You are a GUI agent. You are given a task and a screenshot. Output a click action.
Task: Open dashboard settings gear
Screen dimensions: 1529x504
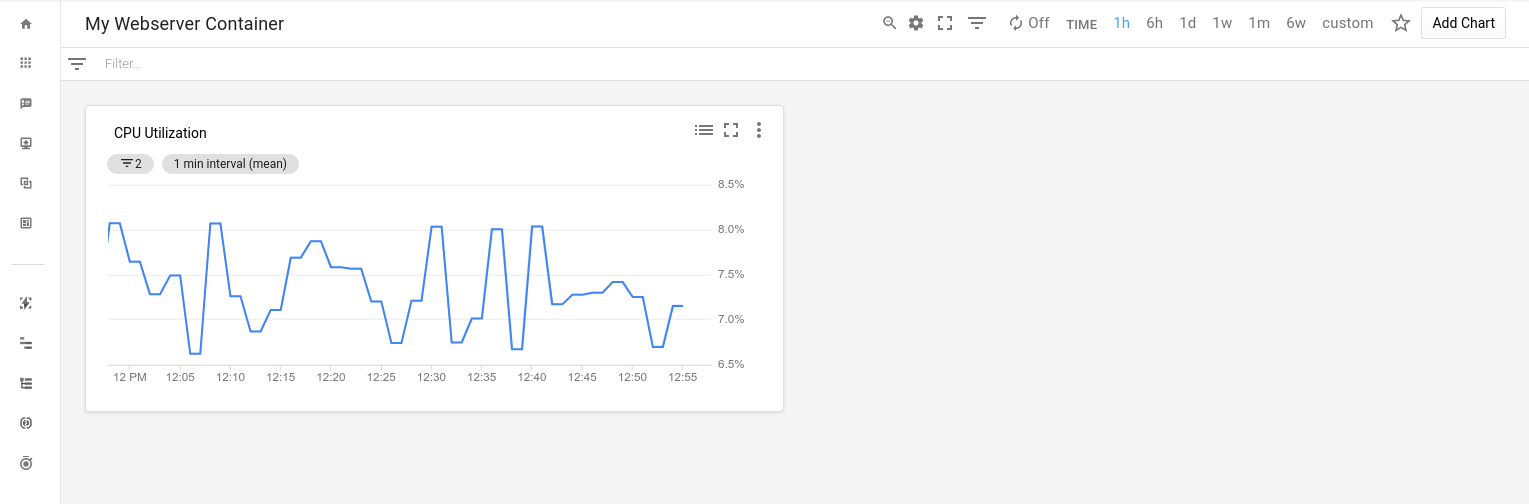916,23
